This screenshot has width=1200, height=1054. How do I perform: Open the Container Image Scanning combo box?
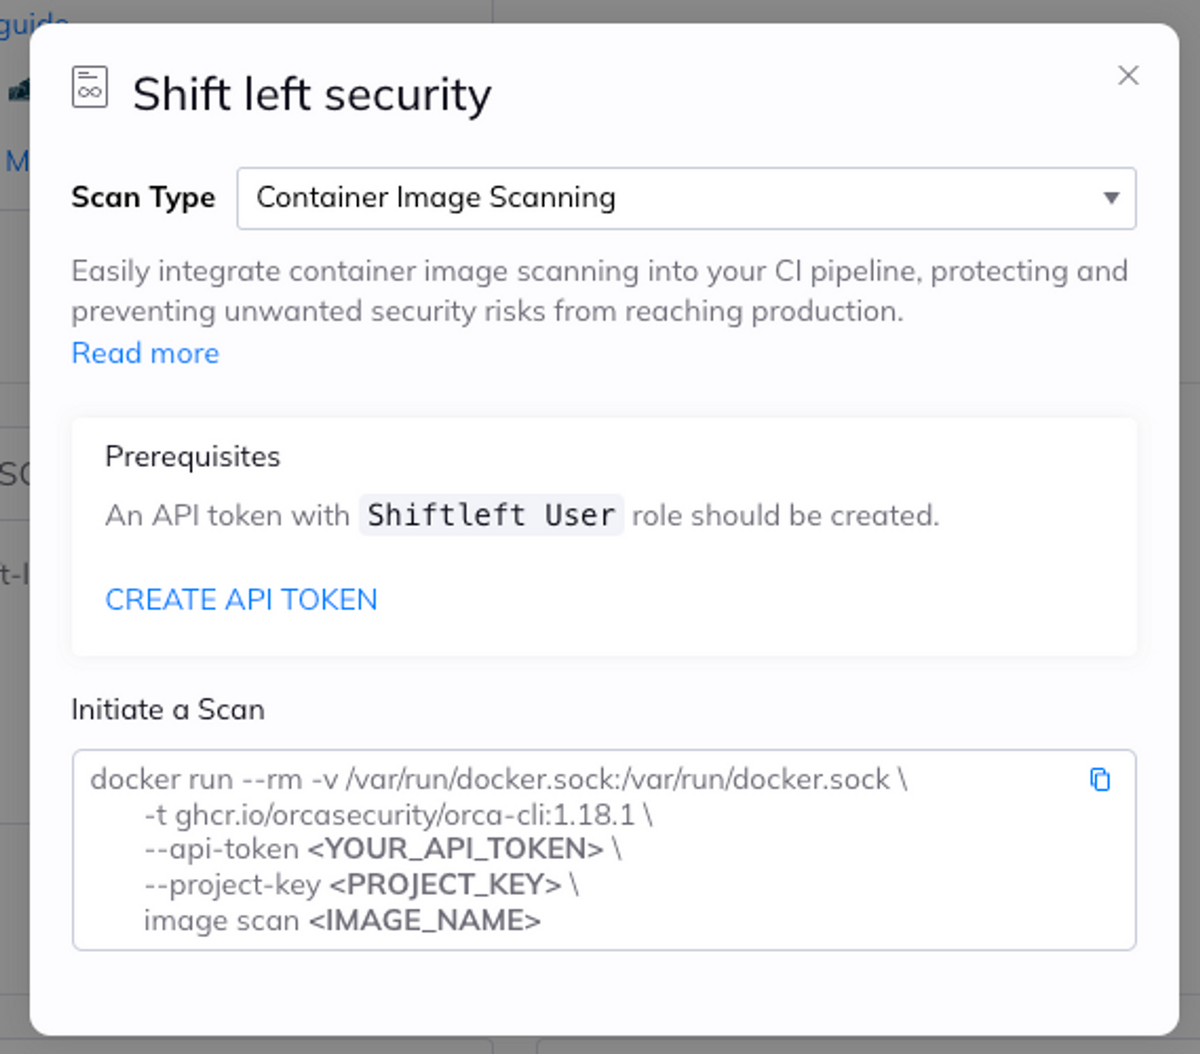[x=686, y=198]
